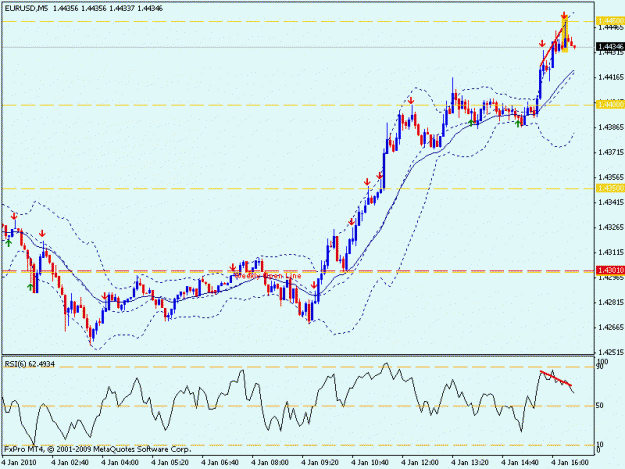This screenshot has height=469, width=625.
Task: Click the black current price label 1.44346
Action: click(x=611, y=47)
